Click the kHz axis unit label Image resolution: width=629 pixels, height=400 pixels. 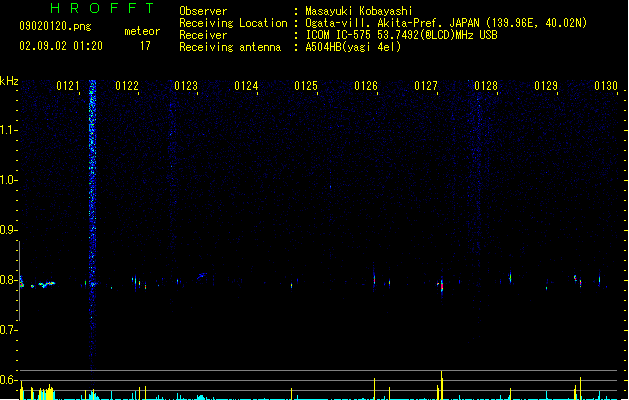point(9,81)
